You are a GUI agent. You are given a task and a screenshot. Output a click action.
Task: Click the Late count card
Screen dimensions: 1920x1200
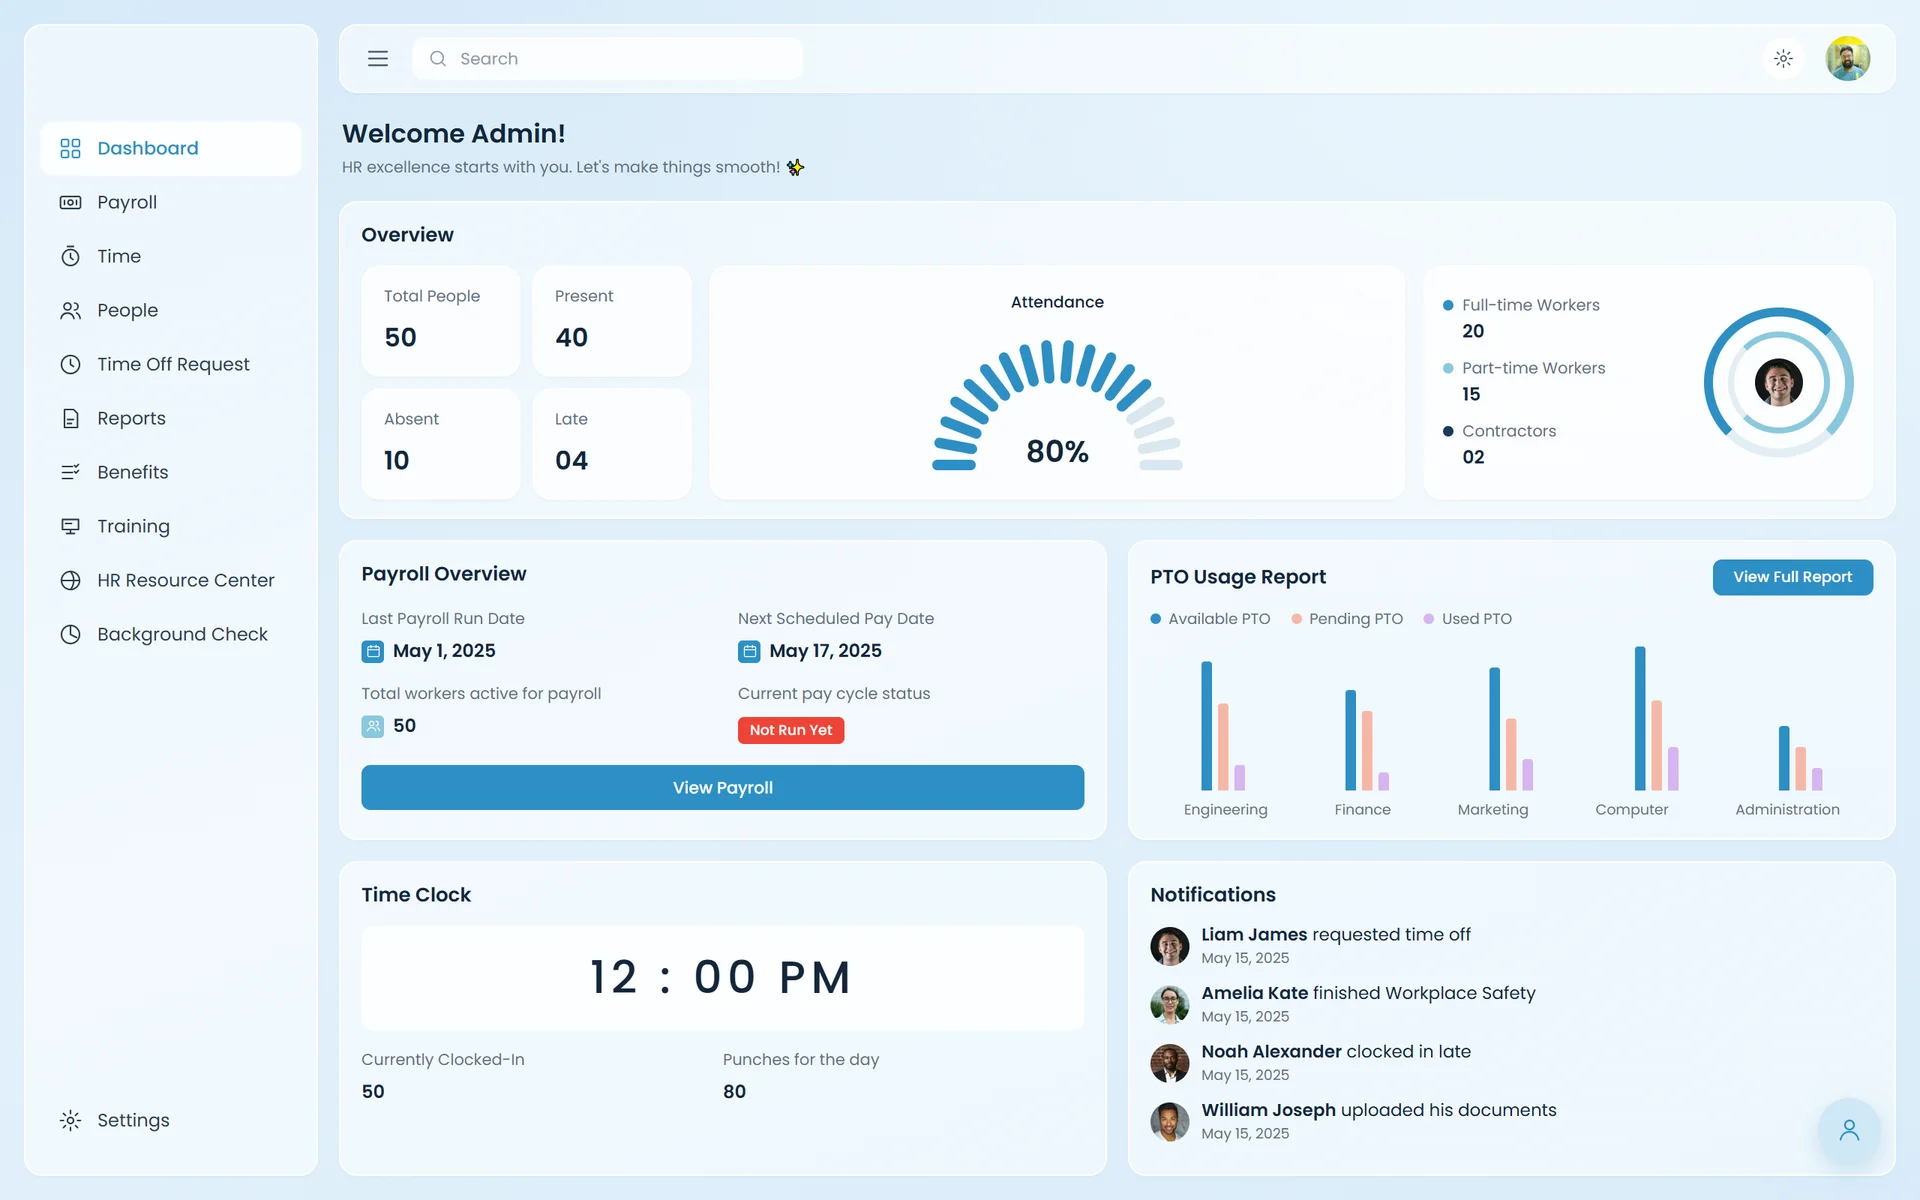point(612,444)
